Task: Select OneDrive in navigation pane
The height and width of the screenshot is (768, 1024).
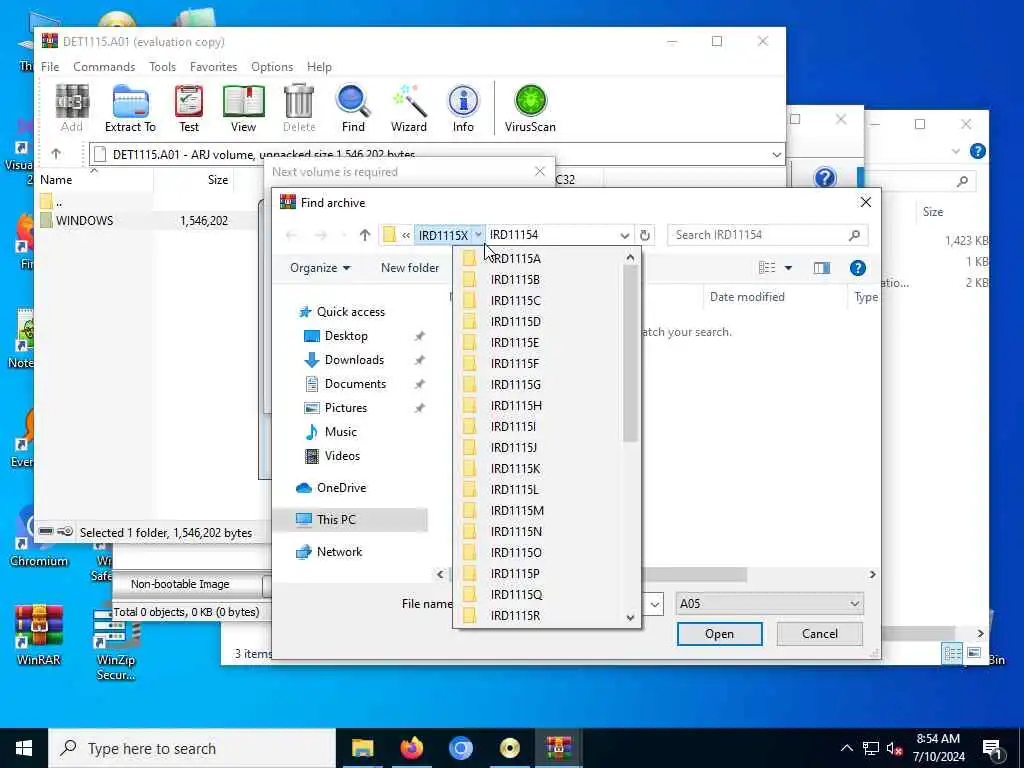Action: pos(341,488)
